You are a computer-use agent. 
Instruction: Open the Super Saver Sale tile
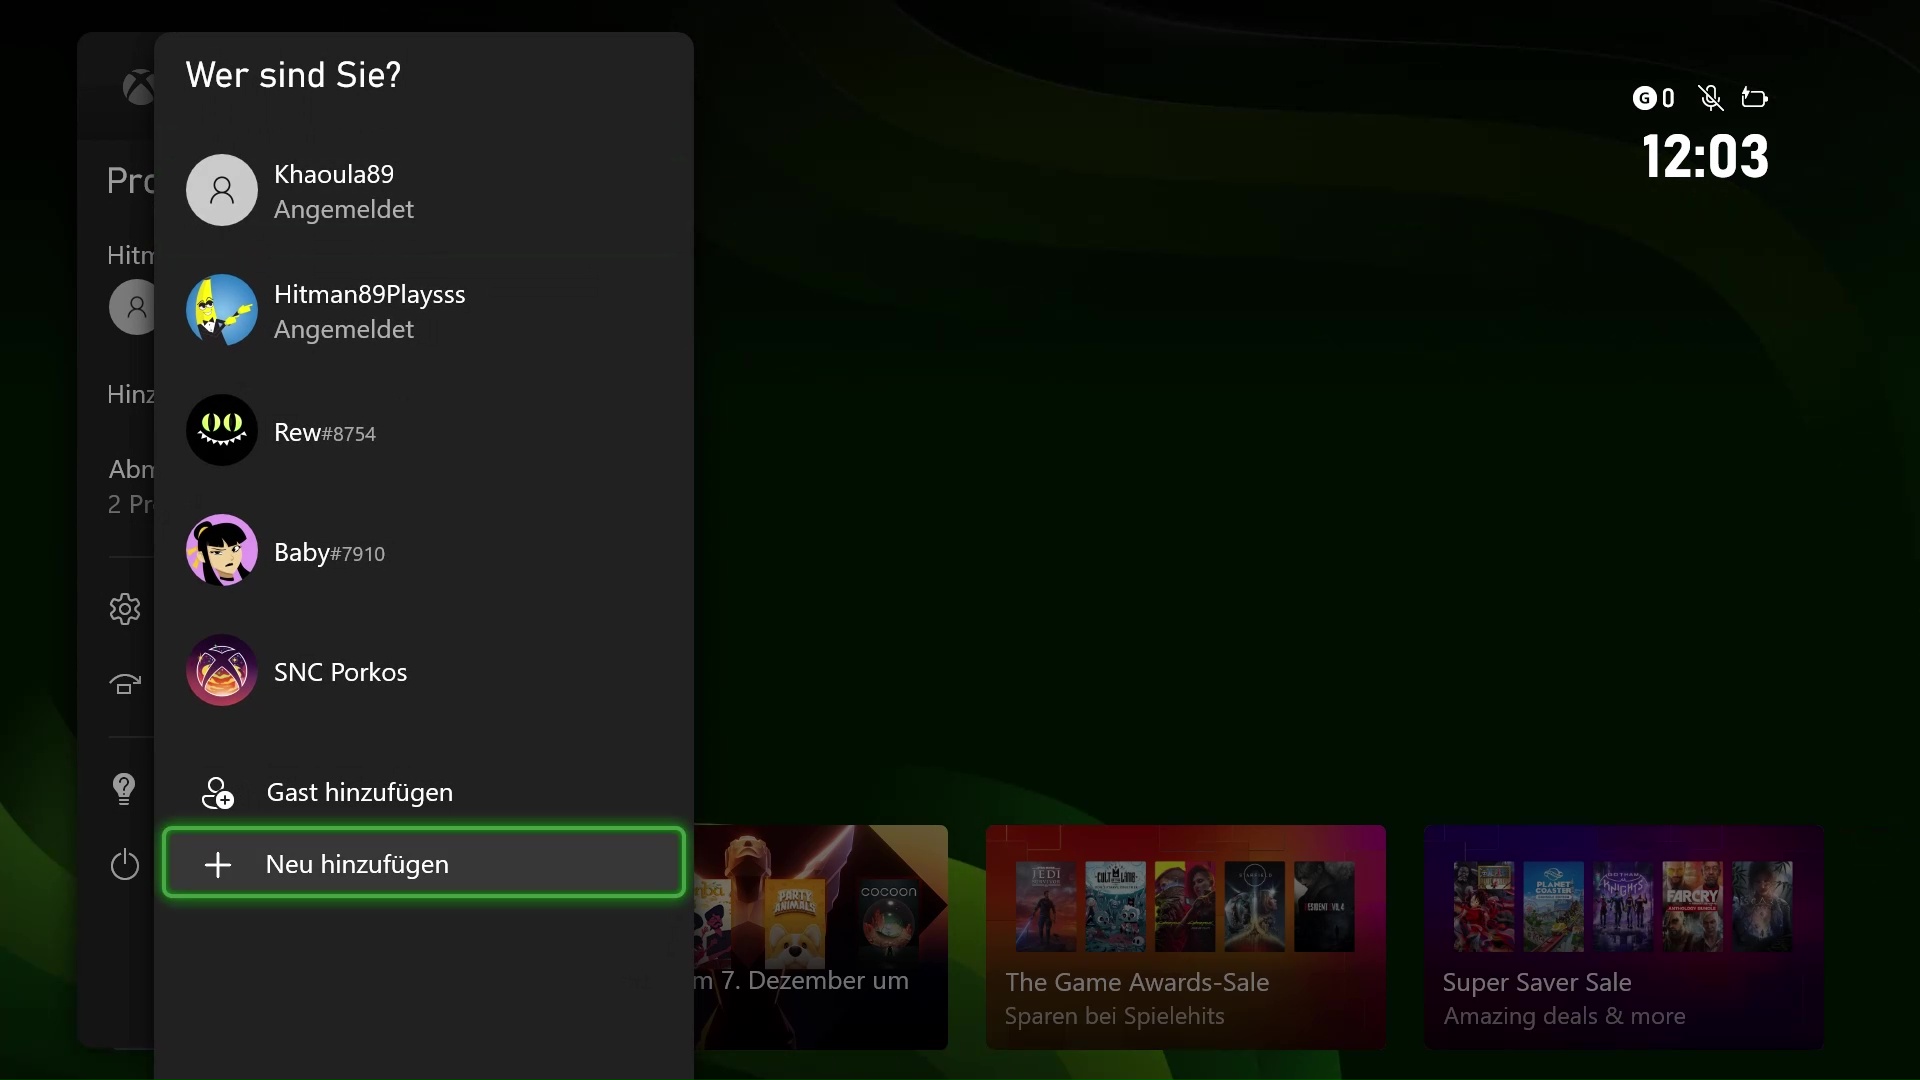[1623, 937]
